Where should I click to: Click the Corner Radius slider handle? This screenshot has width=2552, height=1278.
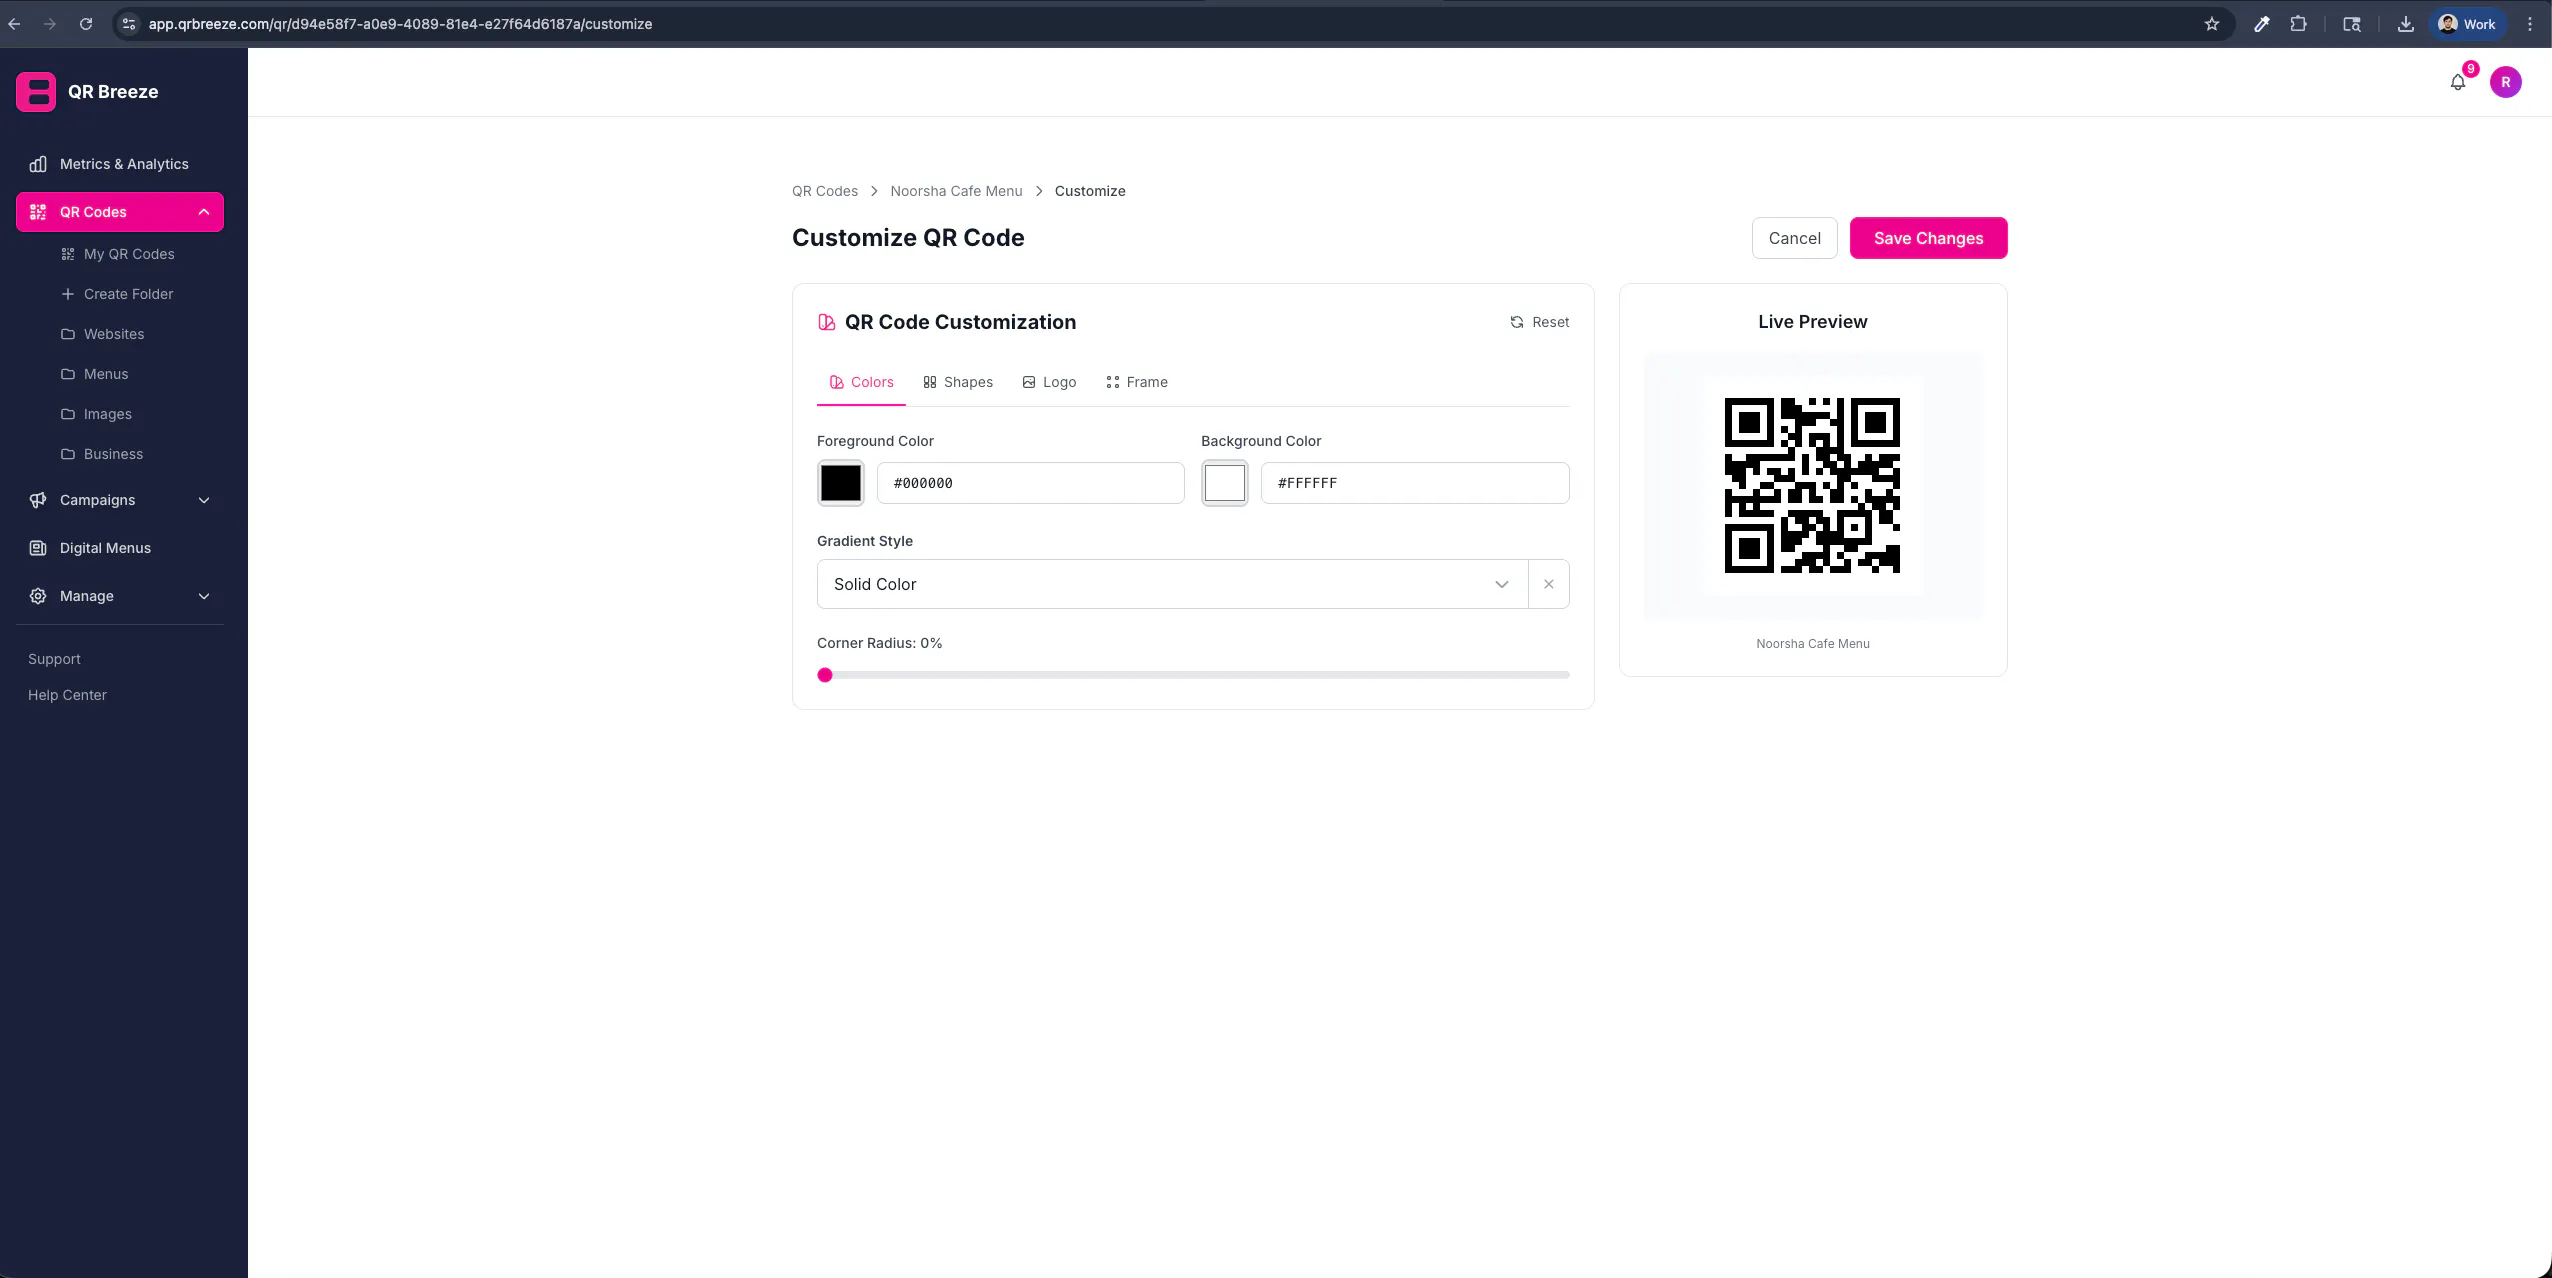point(825,675)
